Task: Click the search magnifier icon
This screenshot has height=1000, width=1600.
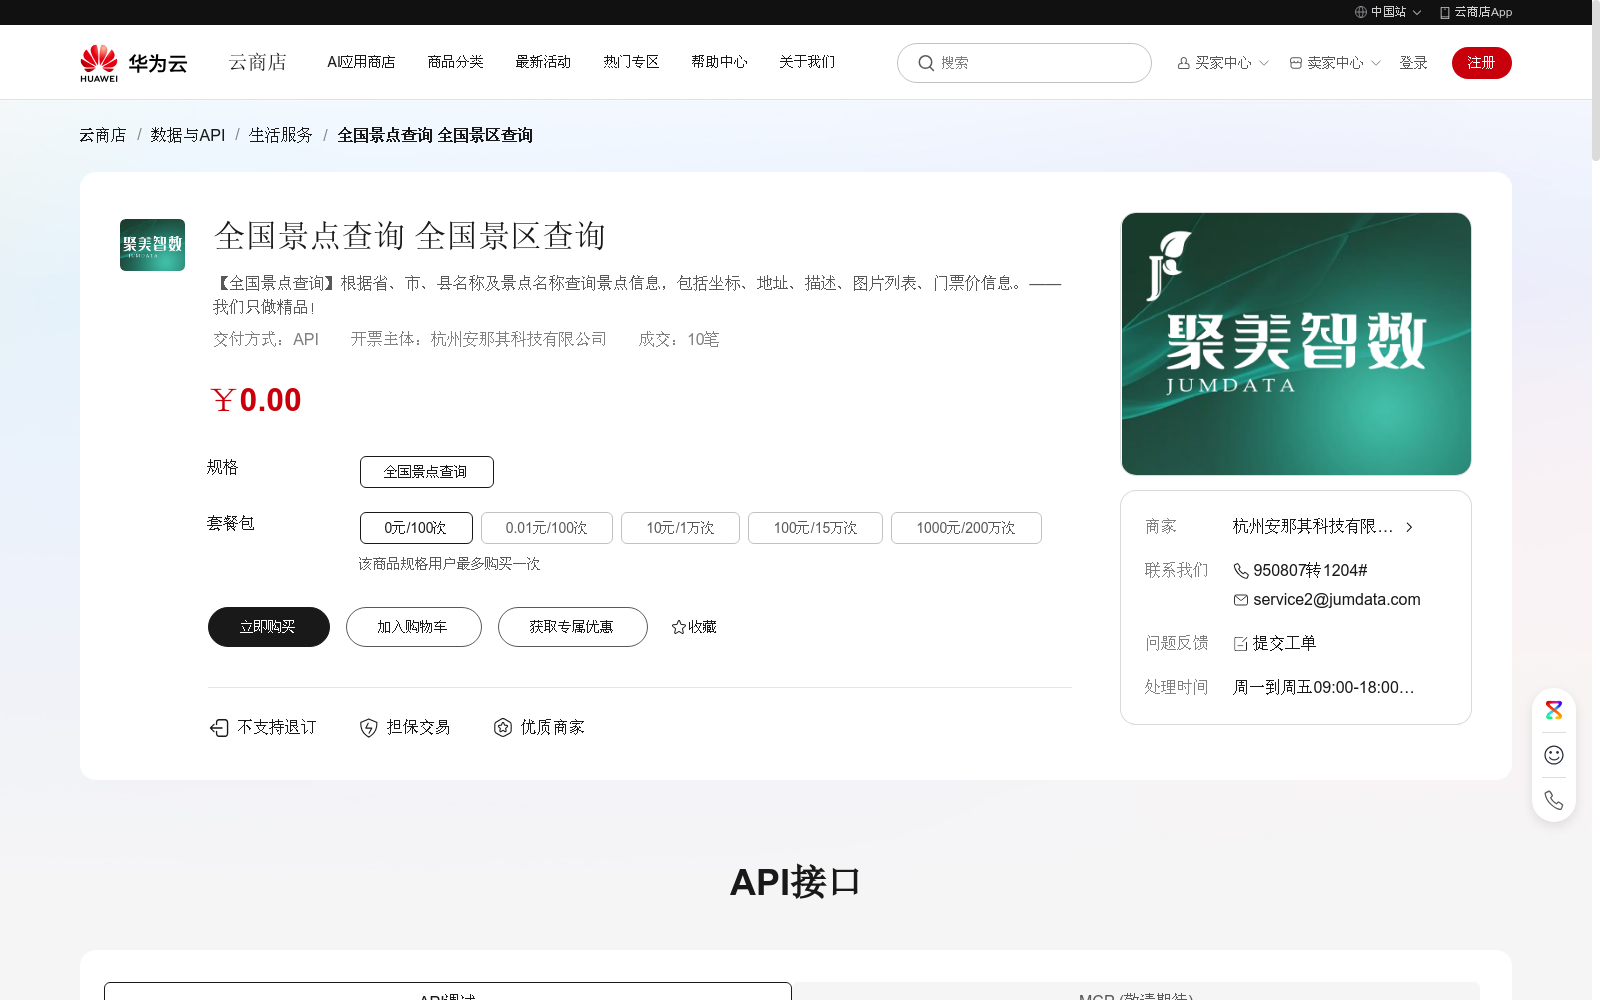Action: tap(926, 63)
